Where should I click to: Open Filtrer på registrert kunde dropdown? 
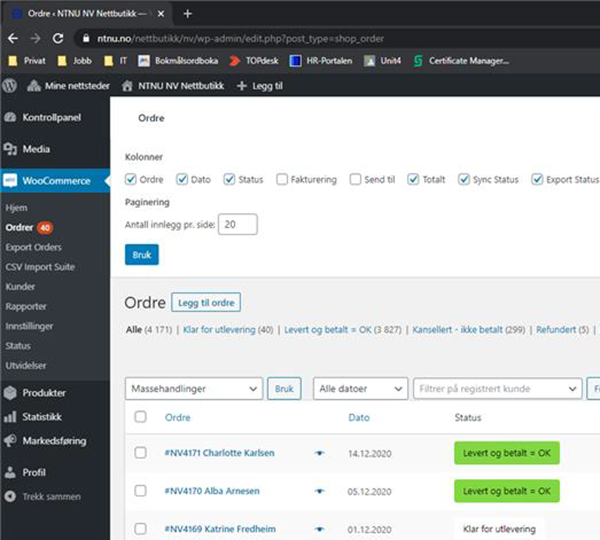497,389
